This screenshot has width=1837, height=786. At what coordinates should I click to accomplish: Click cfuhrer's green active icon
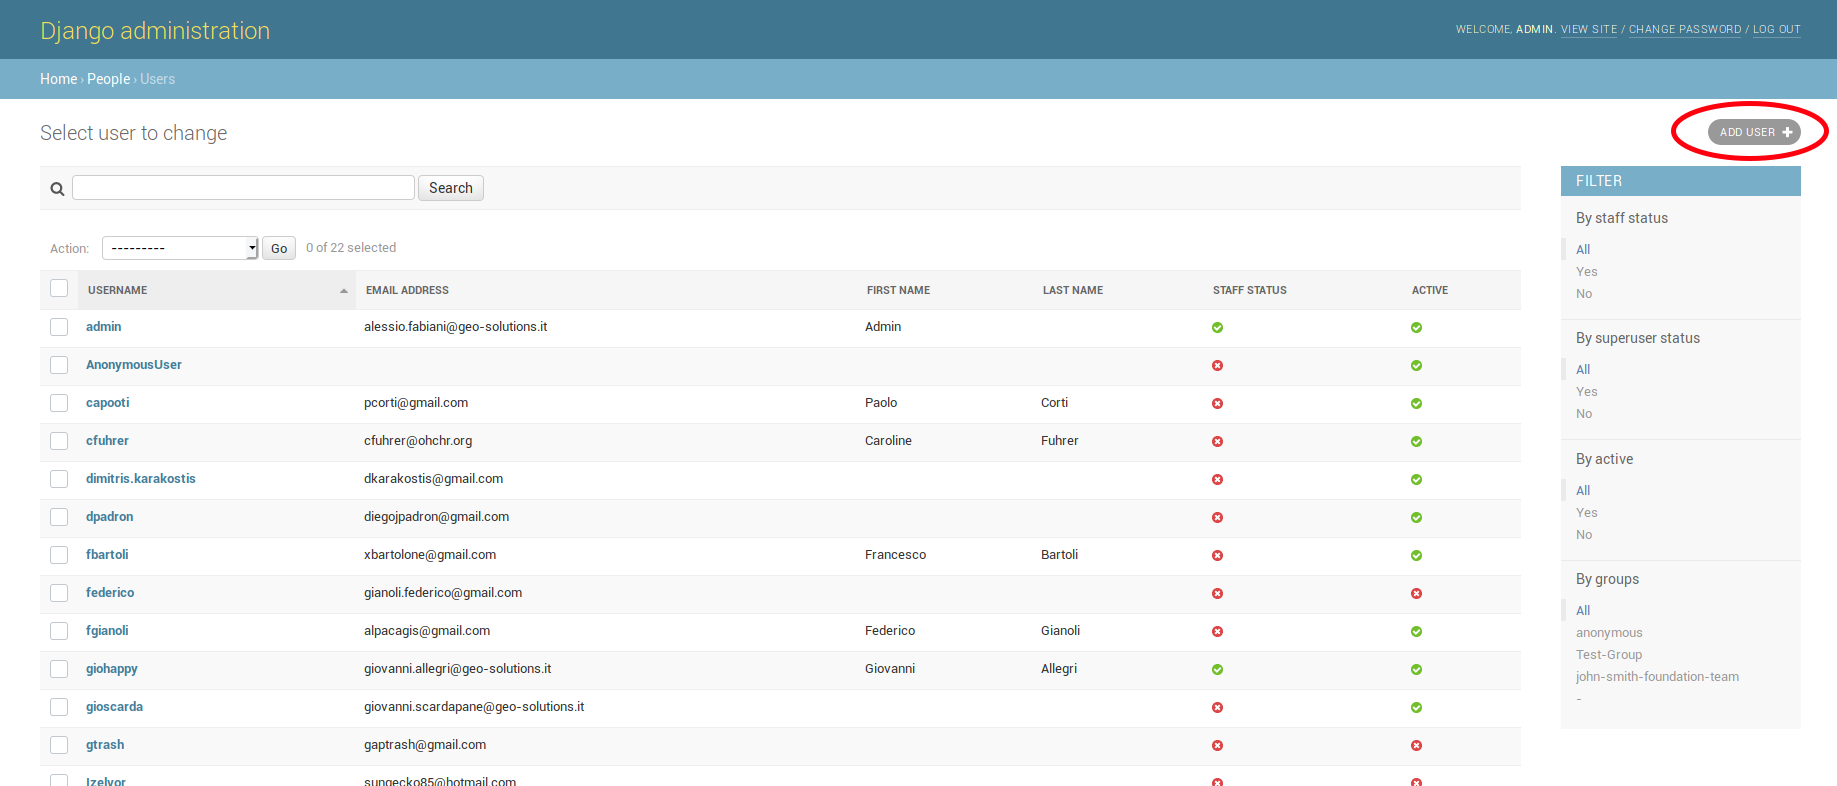(x=1416, y=442)
